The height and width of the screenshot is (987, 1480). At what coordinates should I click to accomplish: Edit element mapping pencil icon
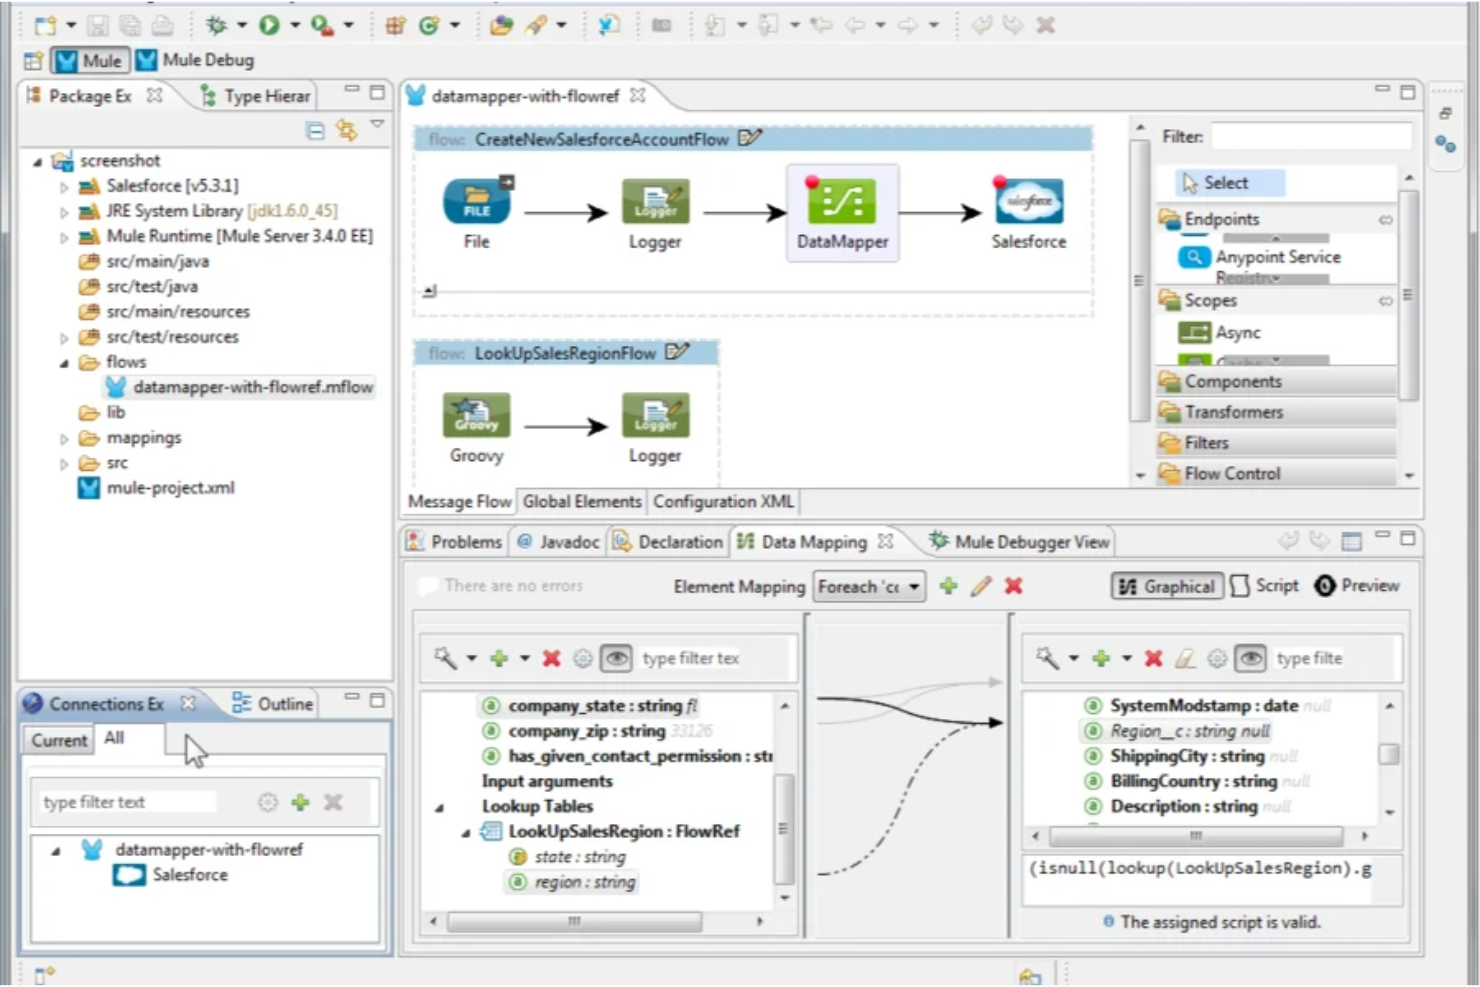tap(981, 586)
